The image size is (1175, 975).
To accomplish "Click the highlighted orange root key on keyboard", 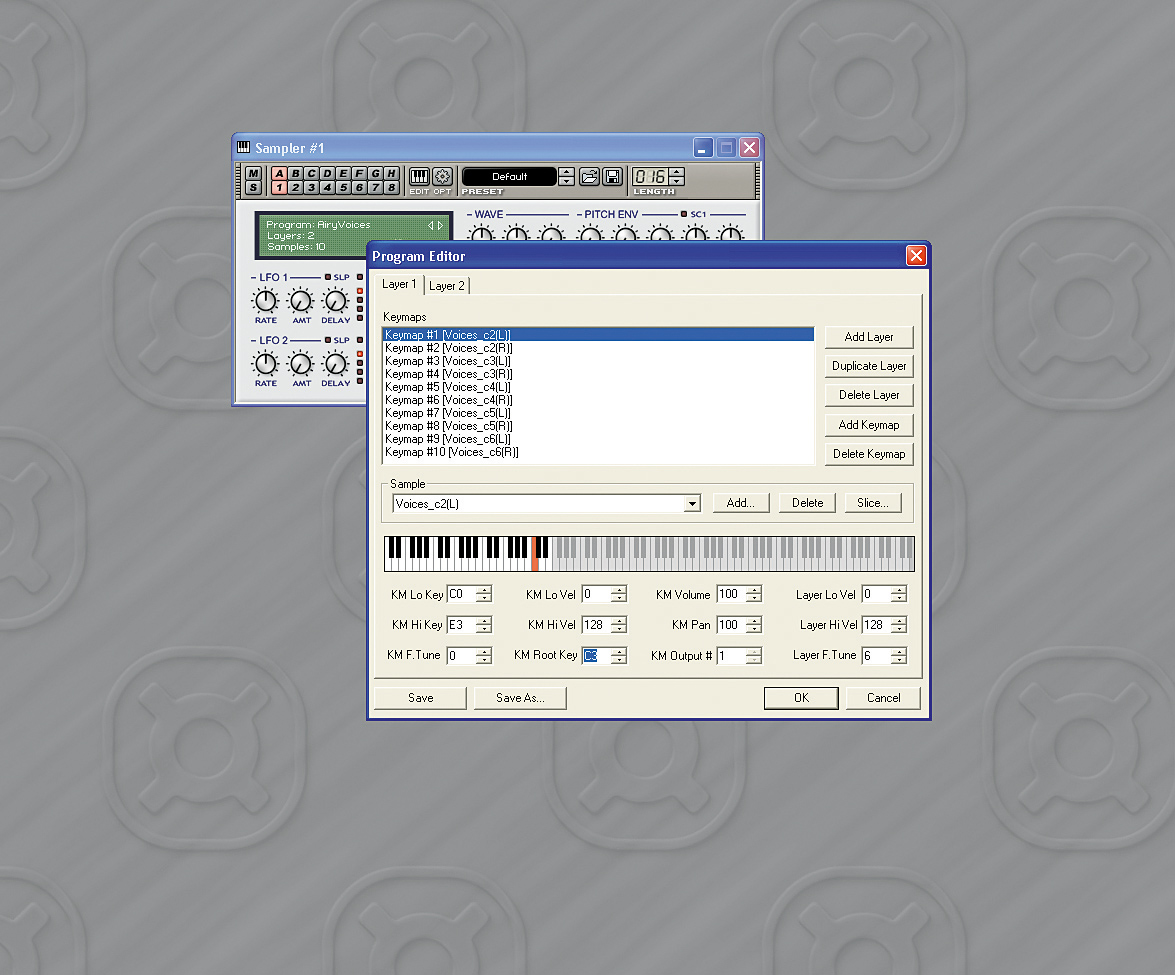I will (535, 556).
